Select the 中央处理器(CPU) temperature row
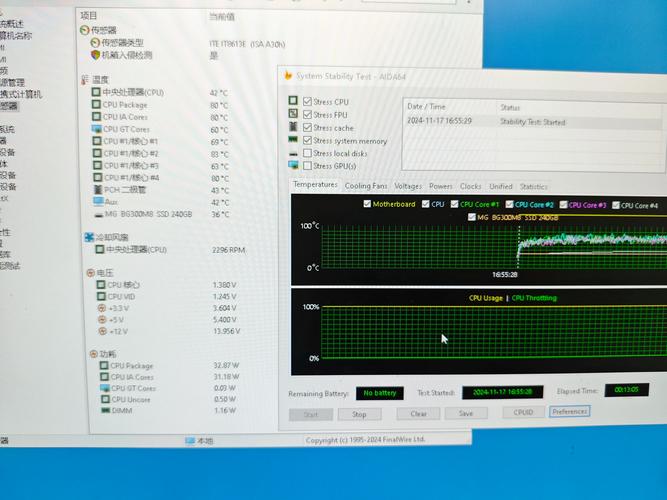The image size is (667, 500). click(133, 93)
